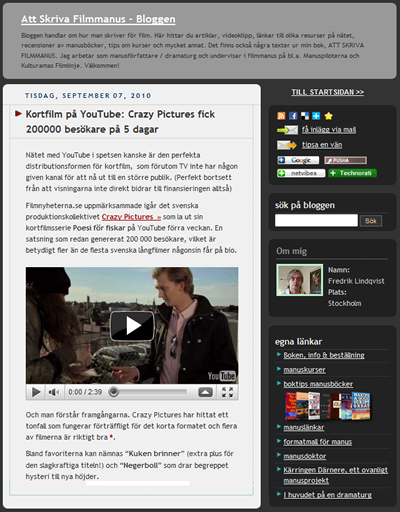Open 'boktips manusböcker' link
This screenshot has width=400, height=512.
click(x=318, y=384)
